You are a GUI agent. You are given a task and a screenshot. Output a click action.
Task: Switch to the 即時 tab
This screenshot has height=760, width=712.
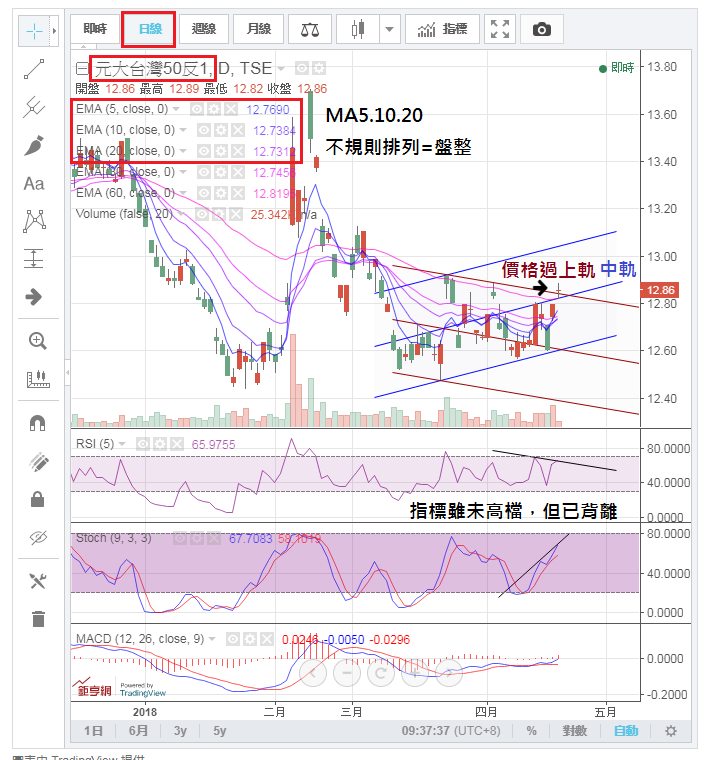pos(95,29)
